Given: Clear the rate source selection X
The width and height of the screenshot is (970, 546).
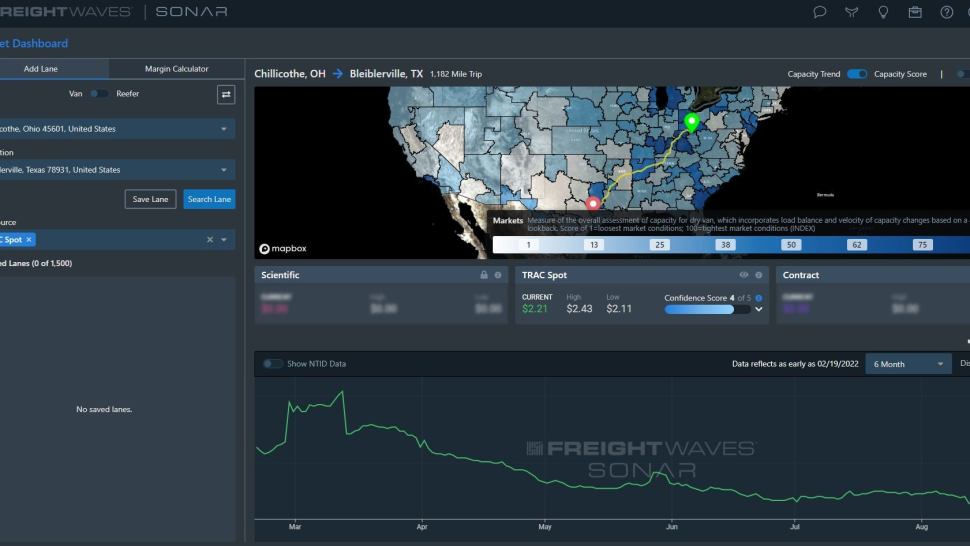Looking at the screenshot, I should [x=210, y=239].
